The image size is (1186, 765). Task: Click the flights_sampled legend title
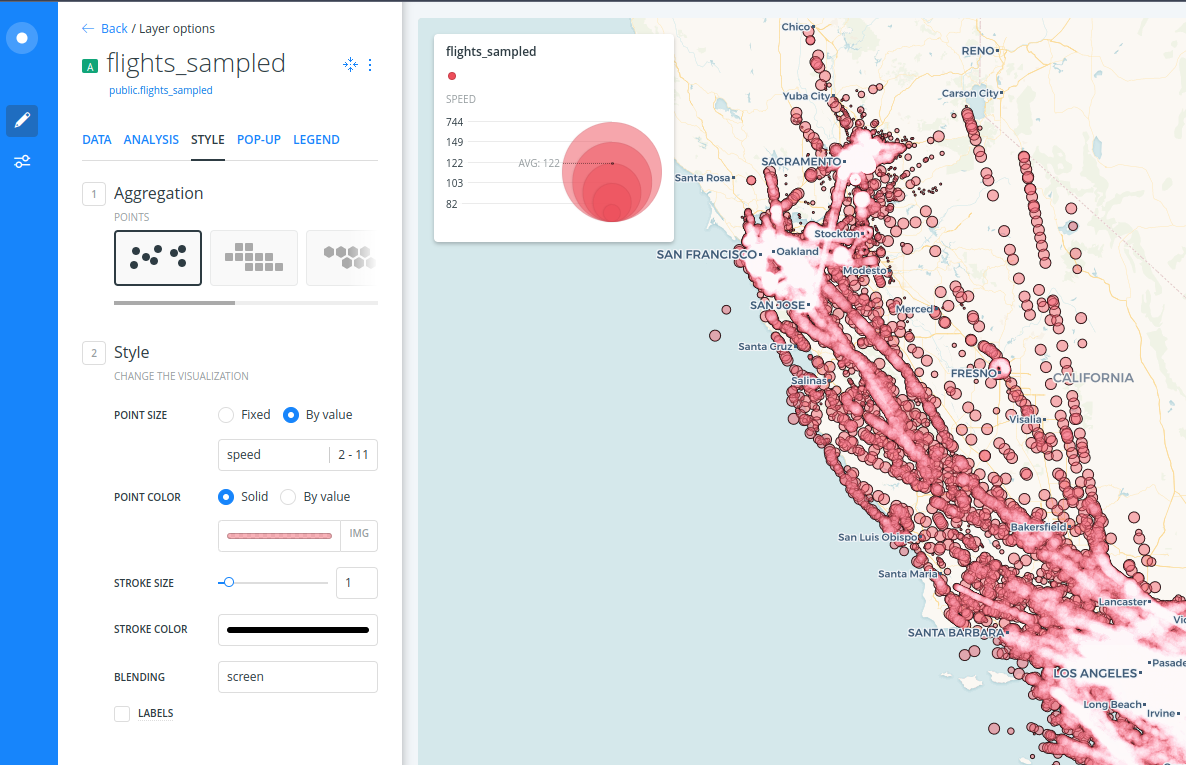491,51
